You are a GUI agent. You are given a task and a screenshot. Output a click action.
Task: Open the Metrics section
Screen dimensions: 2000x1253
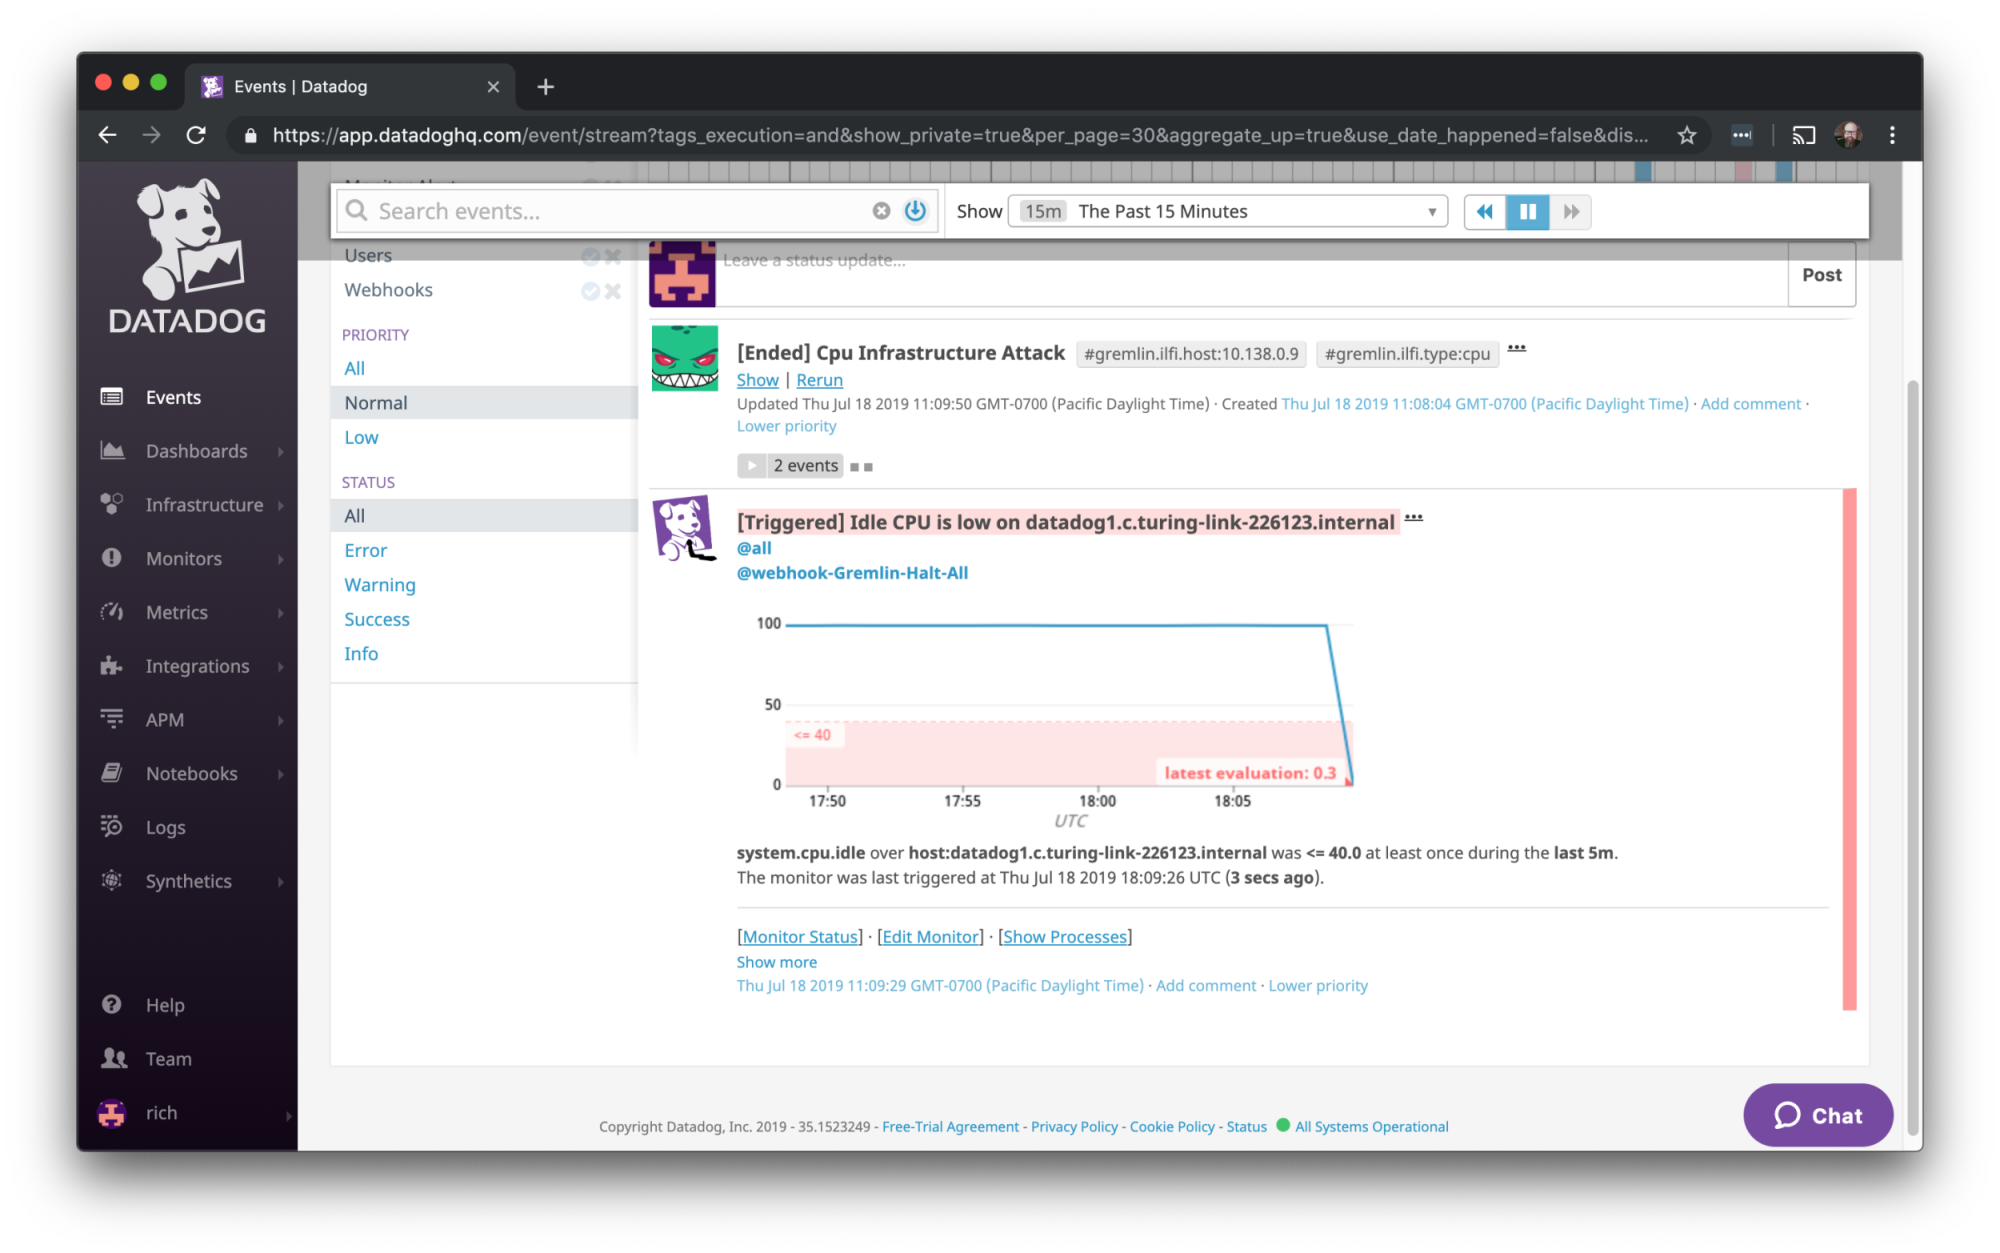click(177, 612)
